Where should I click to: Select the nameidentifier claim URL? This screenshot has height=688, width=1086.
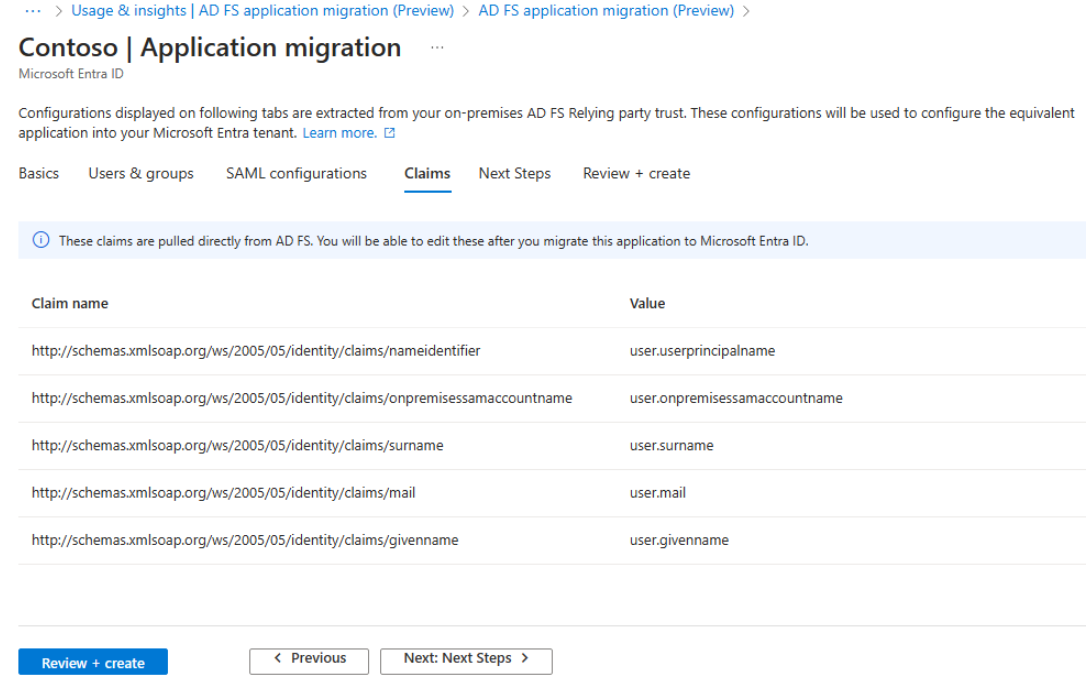point(256,351)
